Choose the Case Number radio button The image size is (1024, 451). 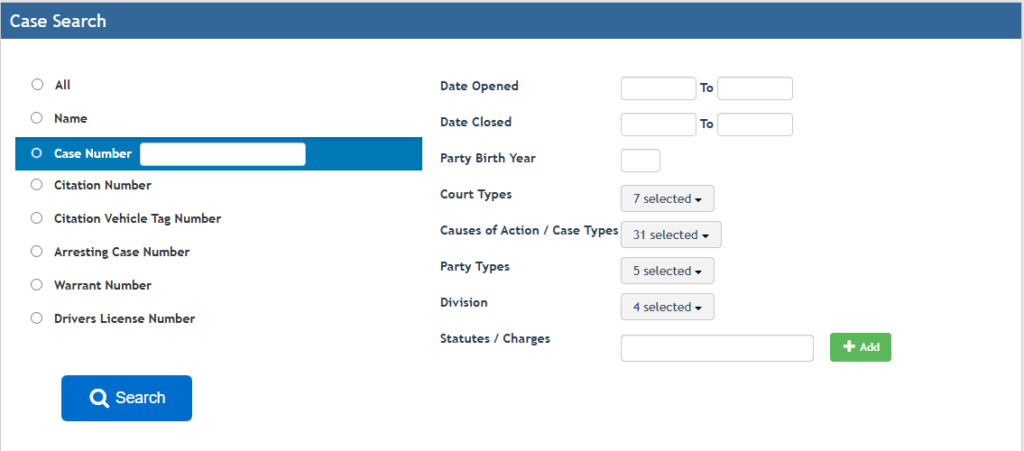tap(37, 154)
